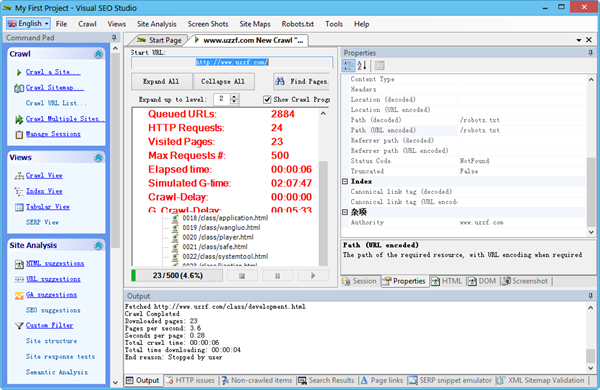Open the Crawl Multiple Sites link

(63, 119)
